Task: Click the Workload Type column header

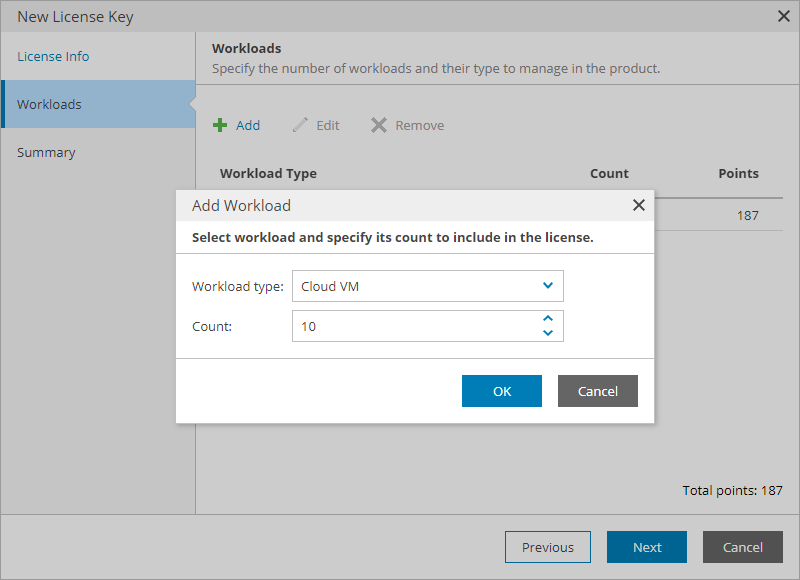Action: (268, 174)
